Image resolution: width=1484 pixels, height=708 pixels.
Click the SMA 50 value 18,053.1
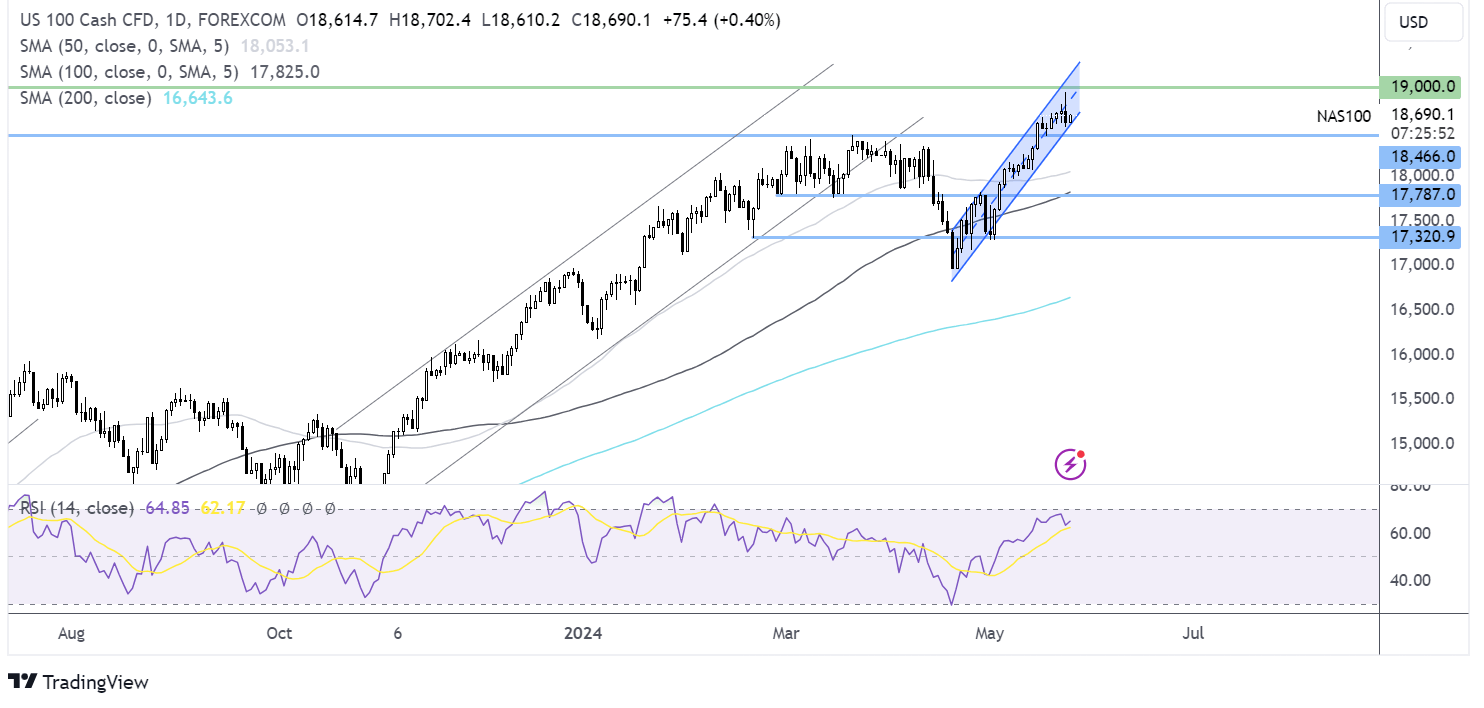(x=276, y=46)
